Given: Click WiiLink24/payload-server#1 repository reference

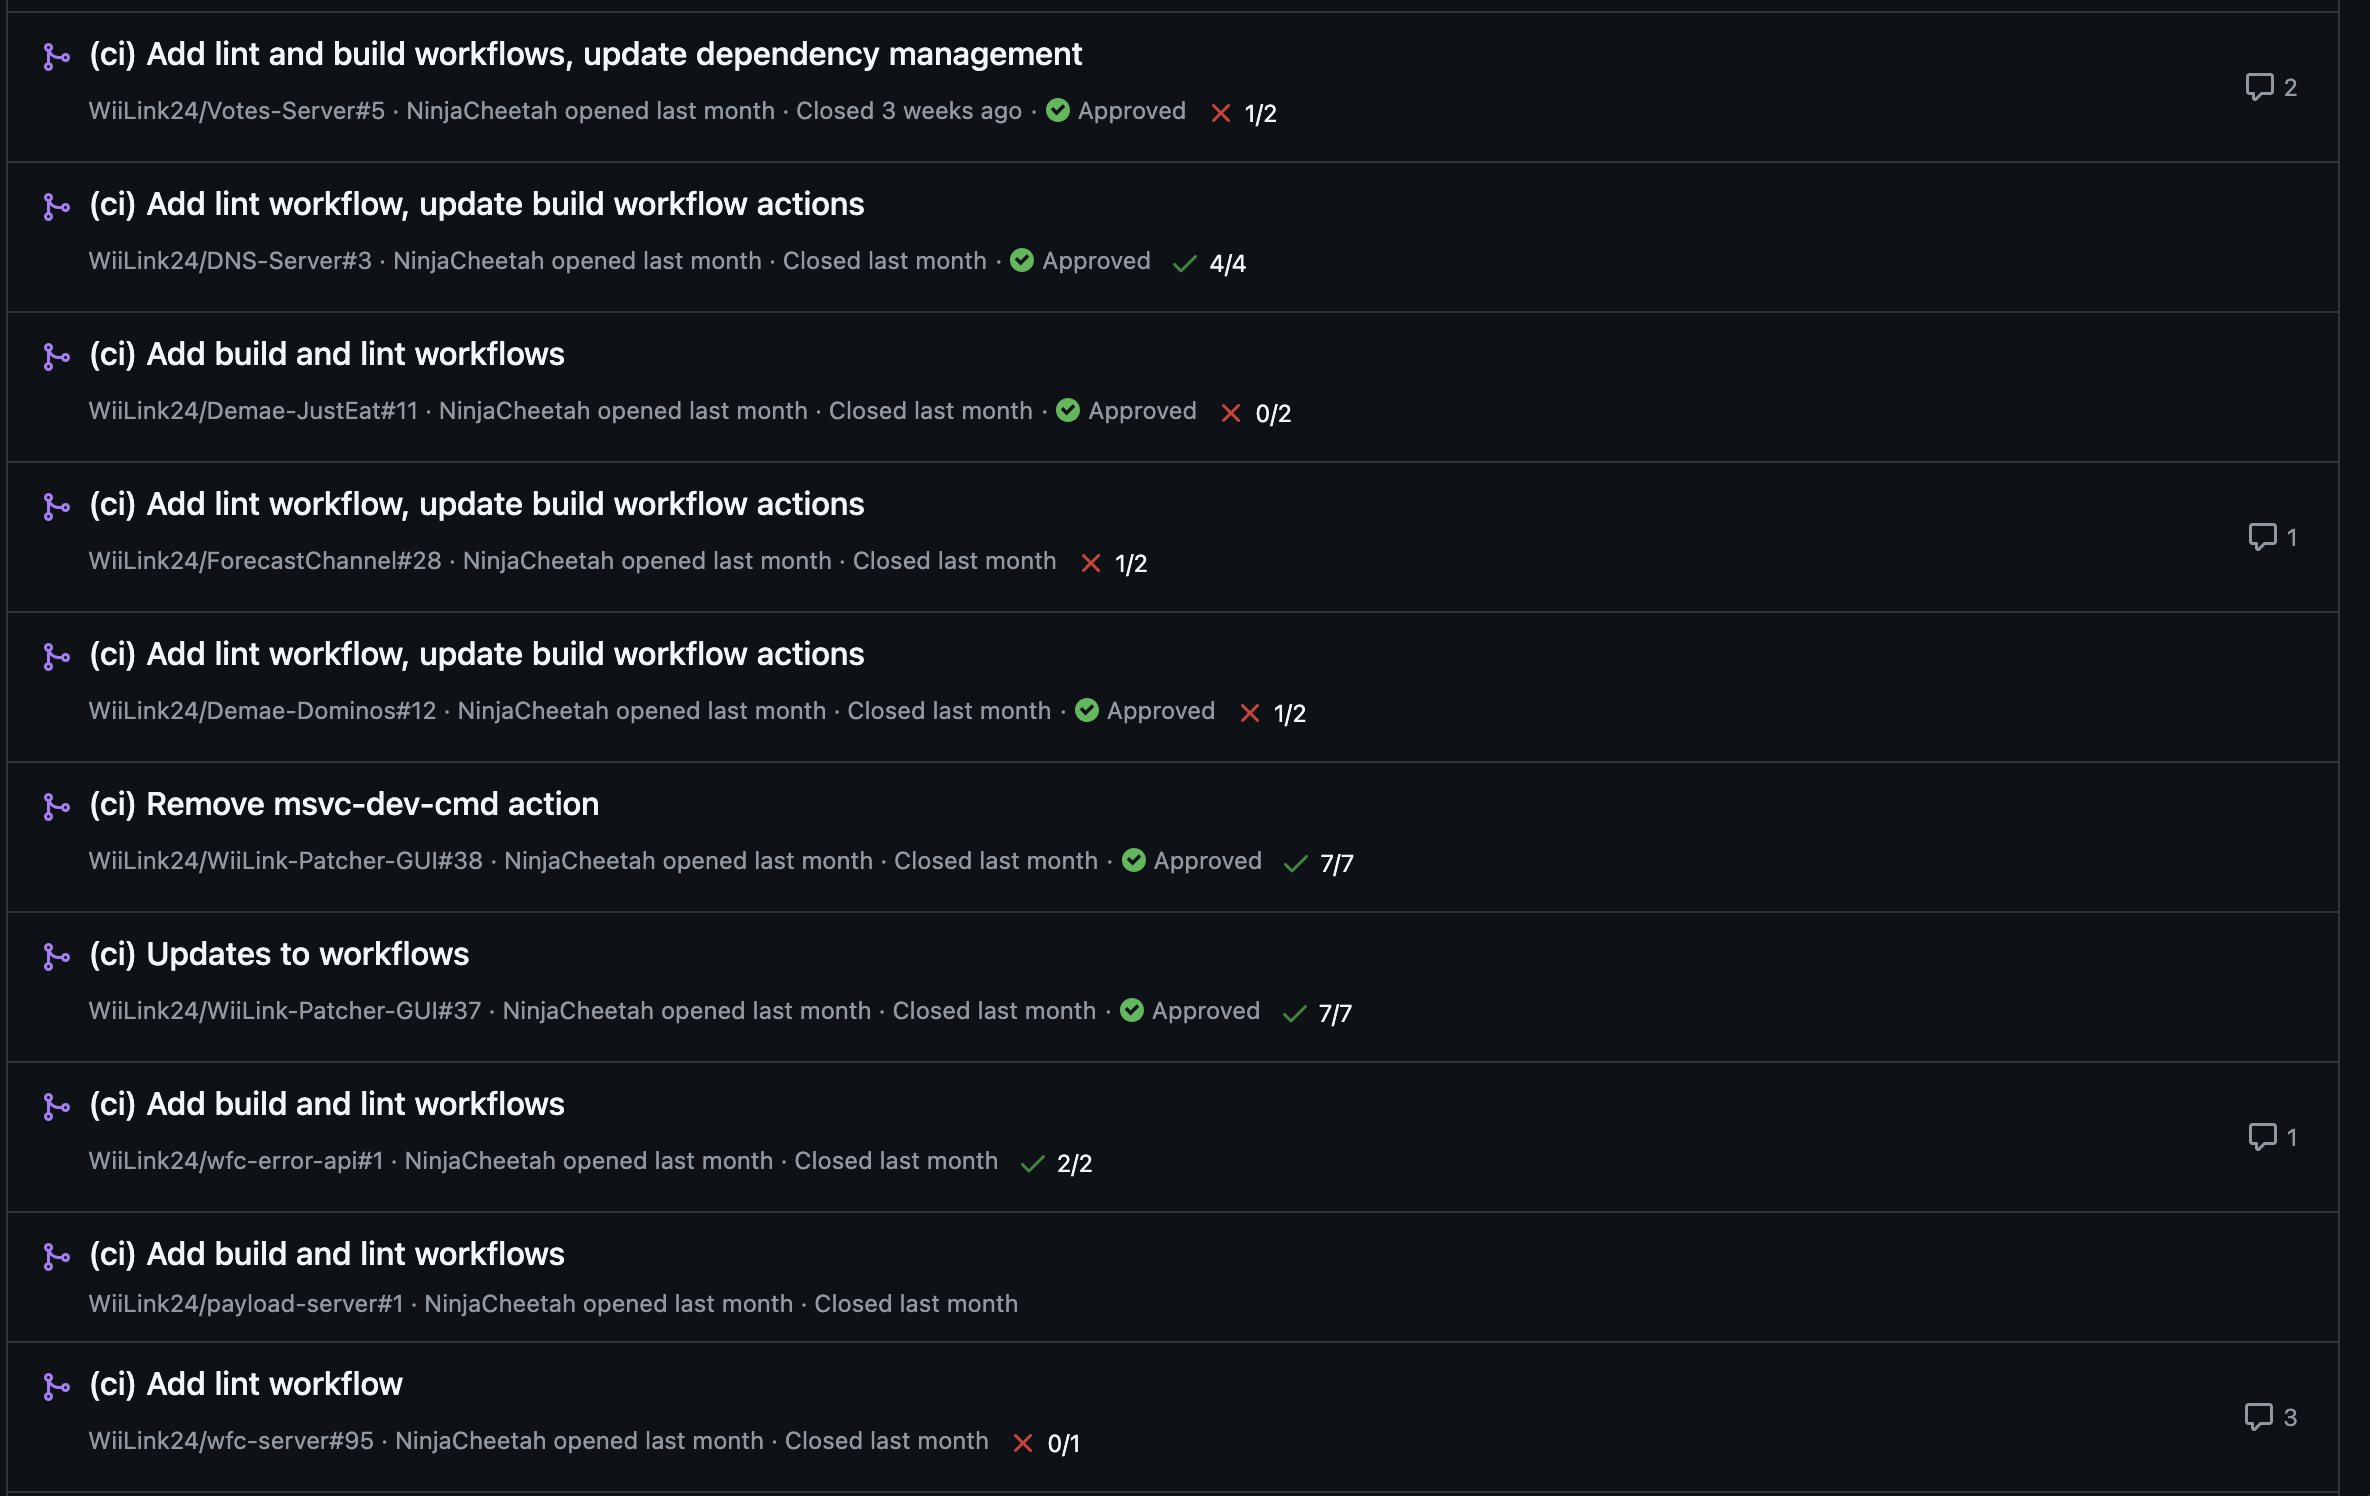Looking at the screenshot, I should (x=246, y=1303).
